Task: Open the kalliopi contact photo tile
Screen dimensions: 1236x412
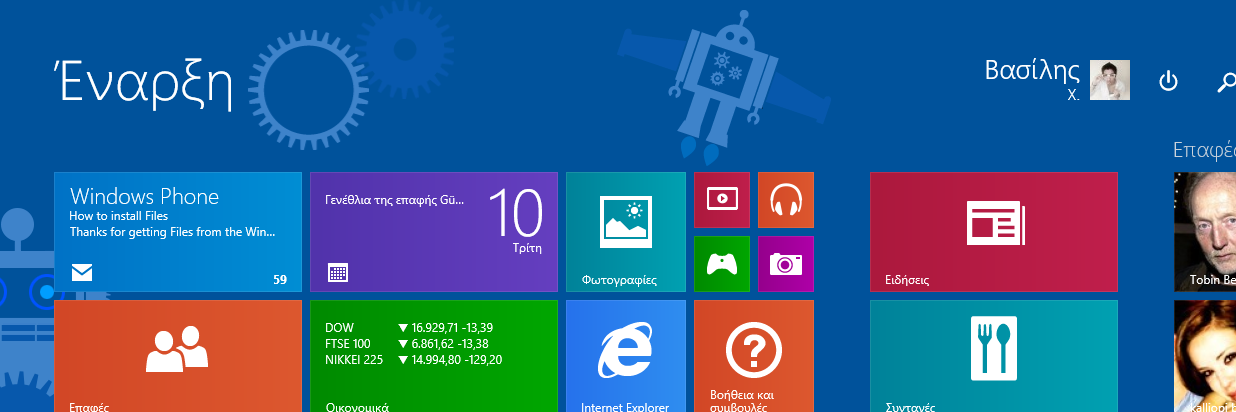Action: [x=1205, y=356]
